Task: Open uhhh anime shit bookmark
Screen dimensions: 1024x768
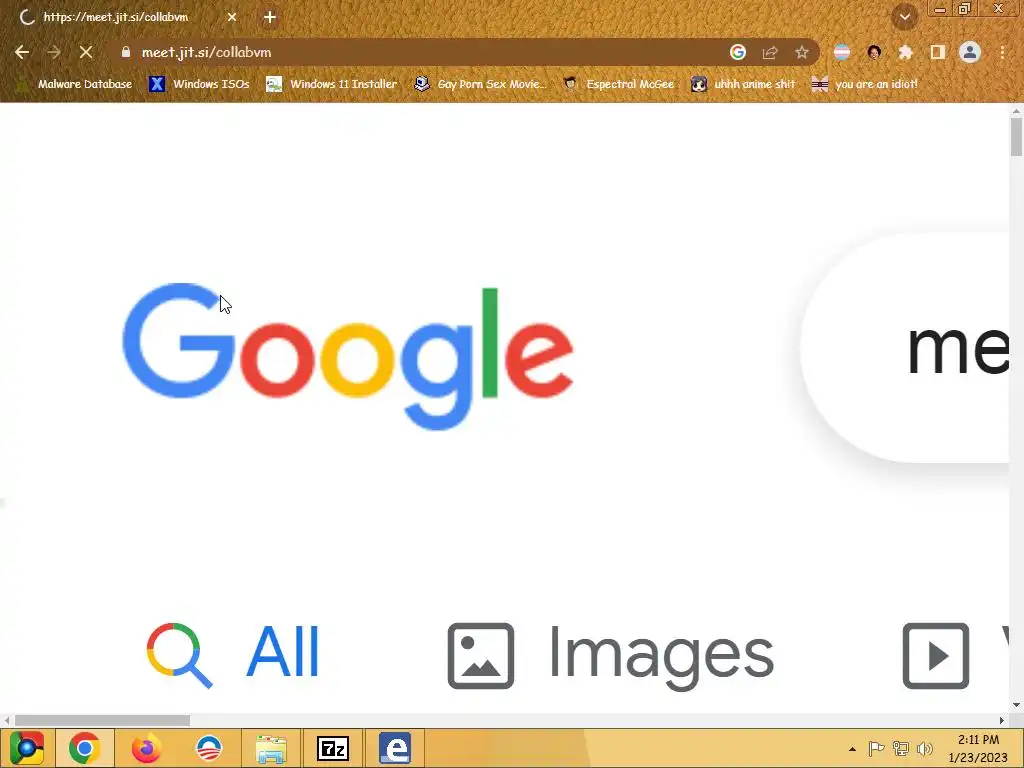Action: point(743,84)
